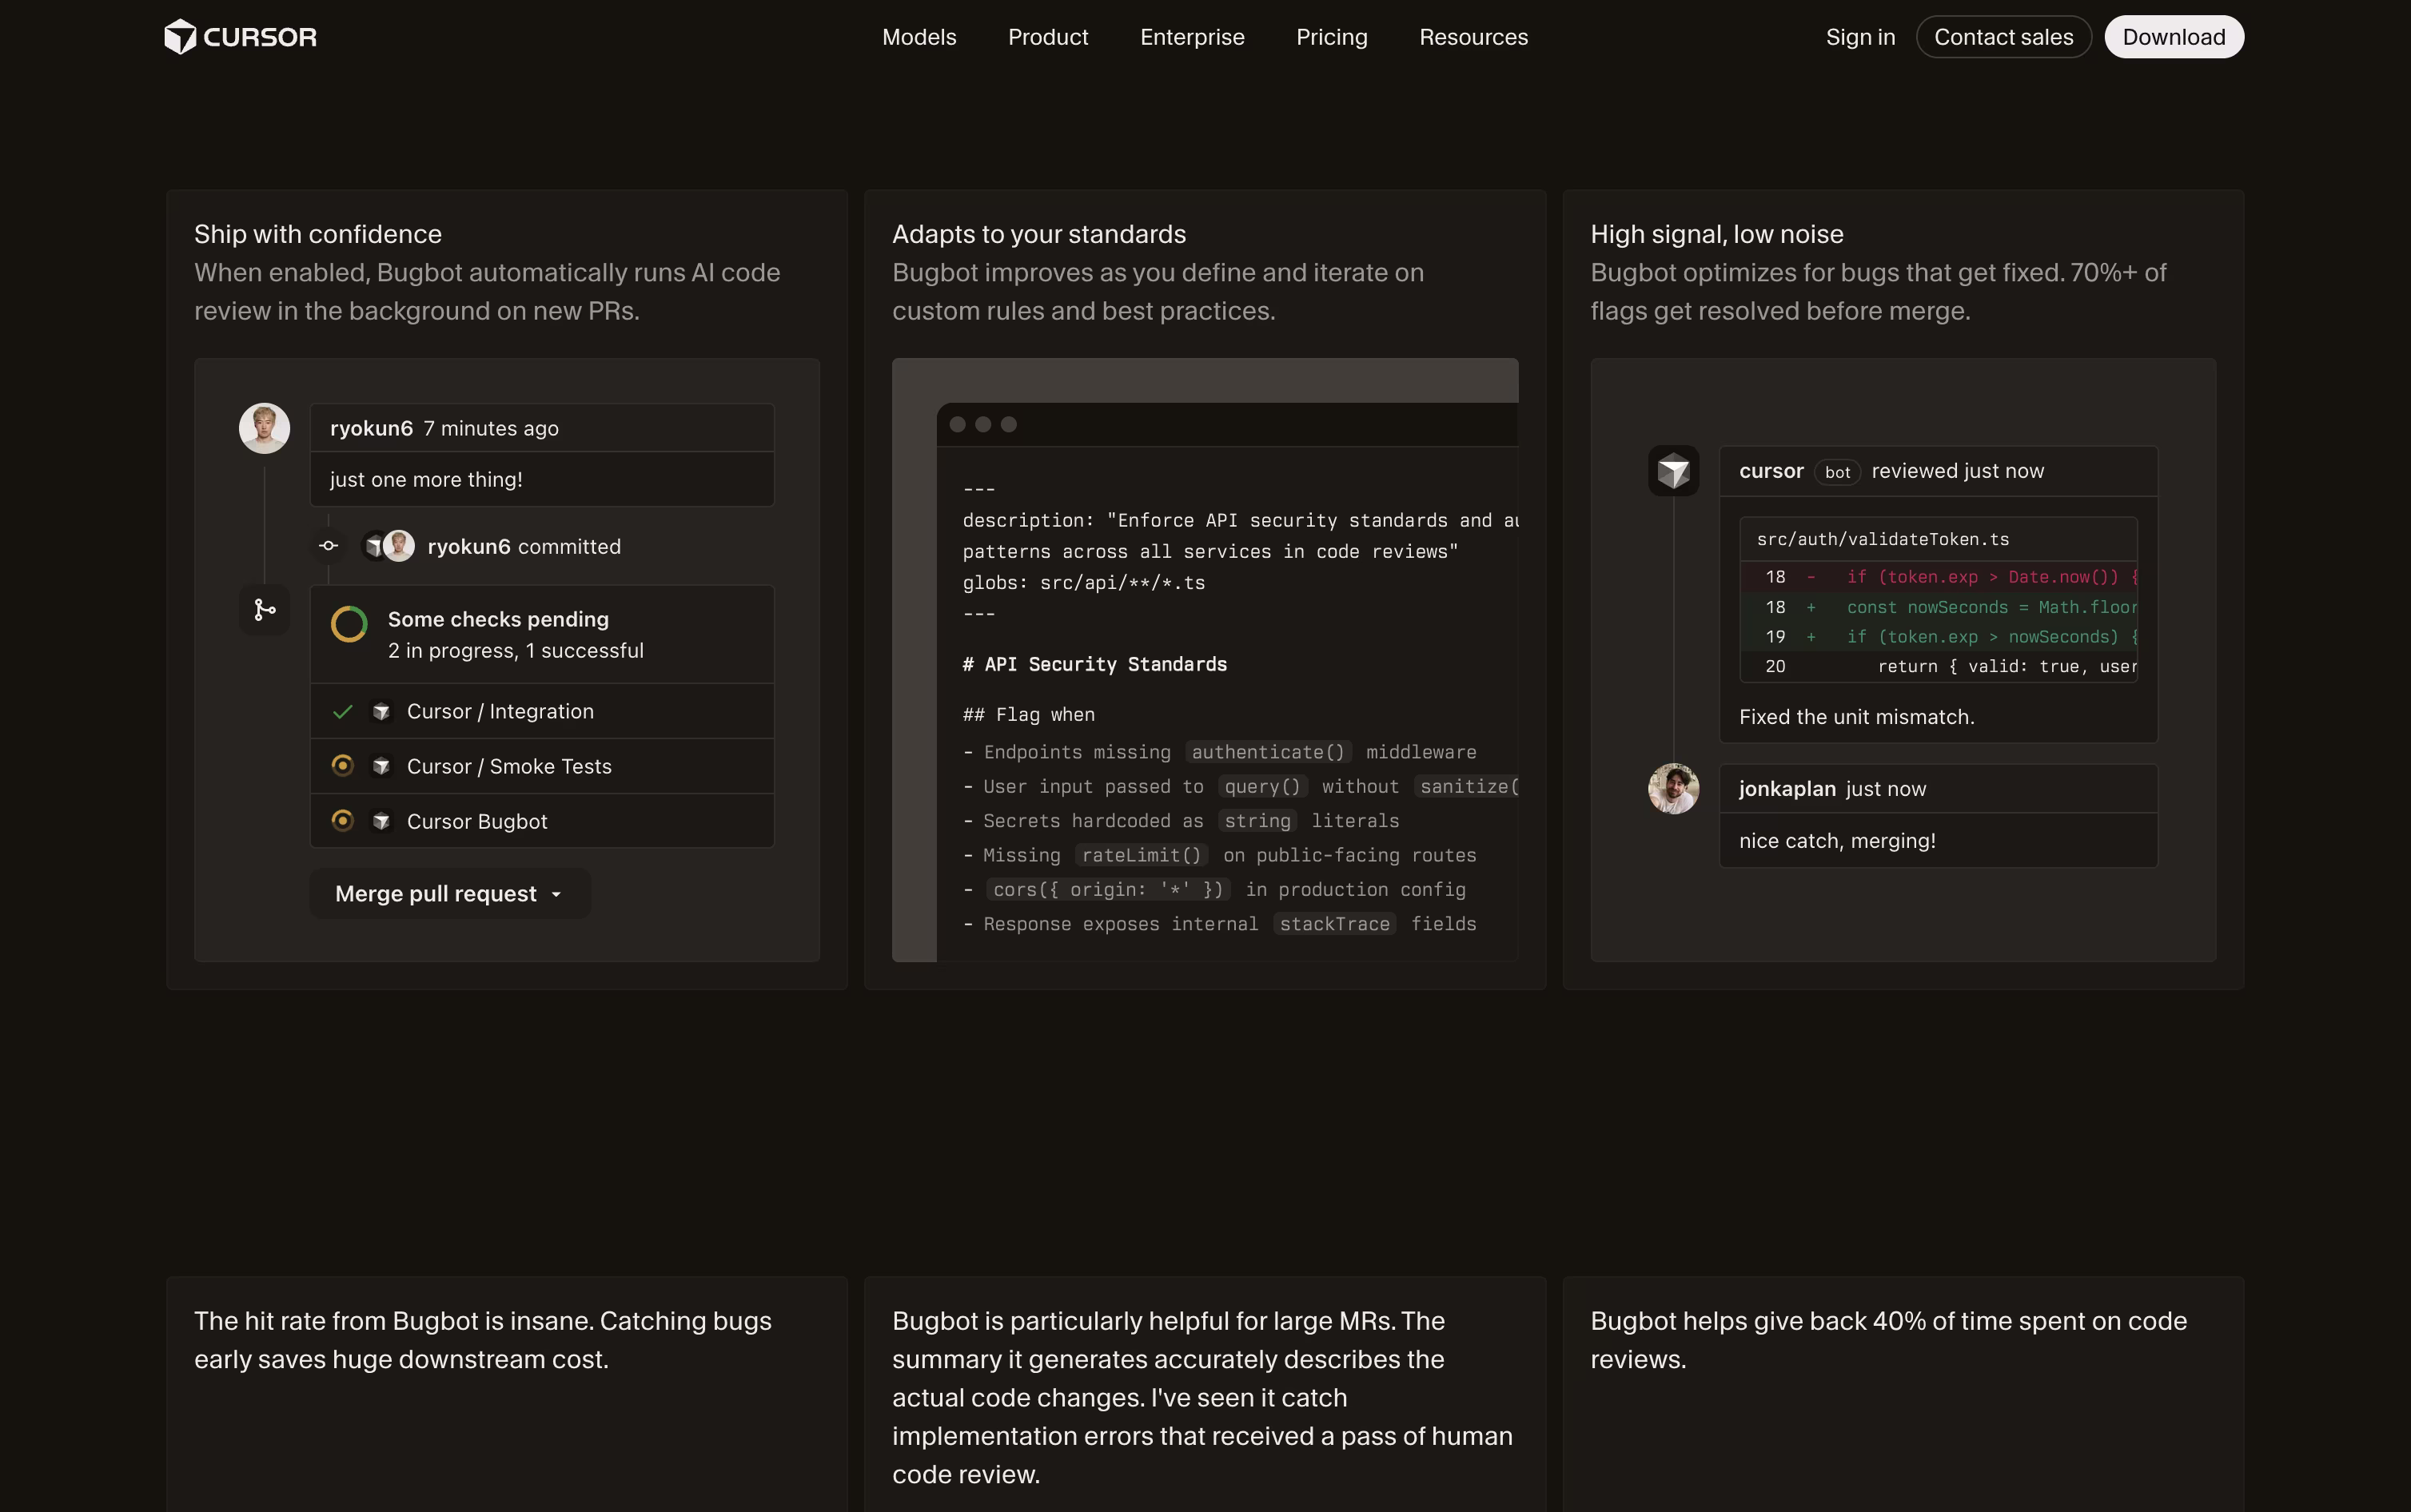Click the src/auth/validateToken.ts file name

1882,540
